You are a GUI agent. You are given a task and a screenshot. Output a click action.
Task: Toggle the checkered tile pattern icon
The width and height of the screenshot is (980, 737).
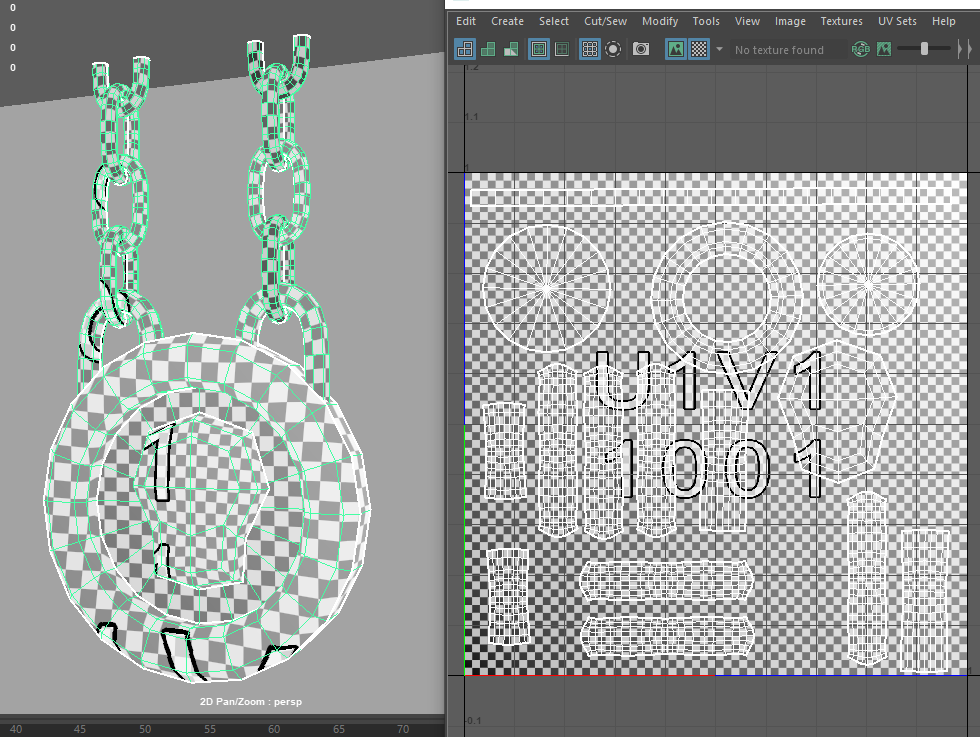pyautogui.click(x=699, y=48)
